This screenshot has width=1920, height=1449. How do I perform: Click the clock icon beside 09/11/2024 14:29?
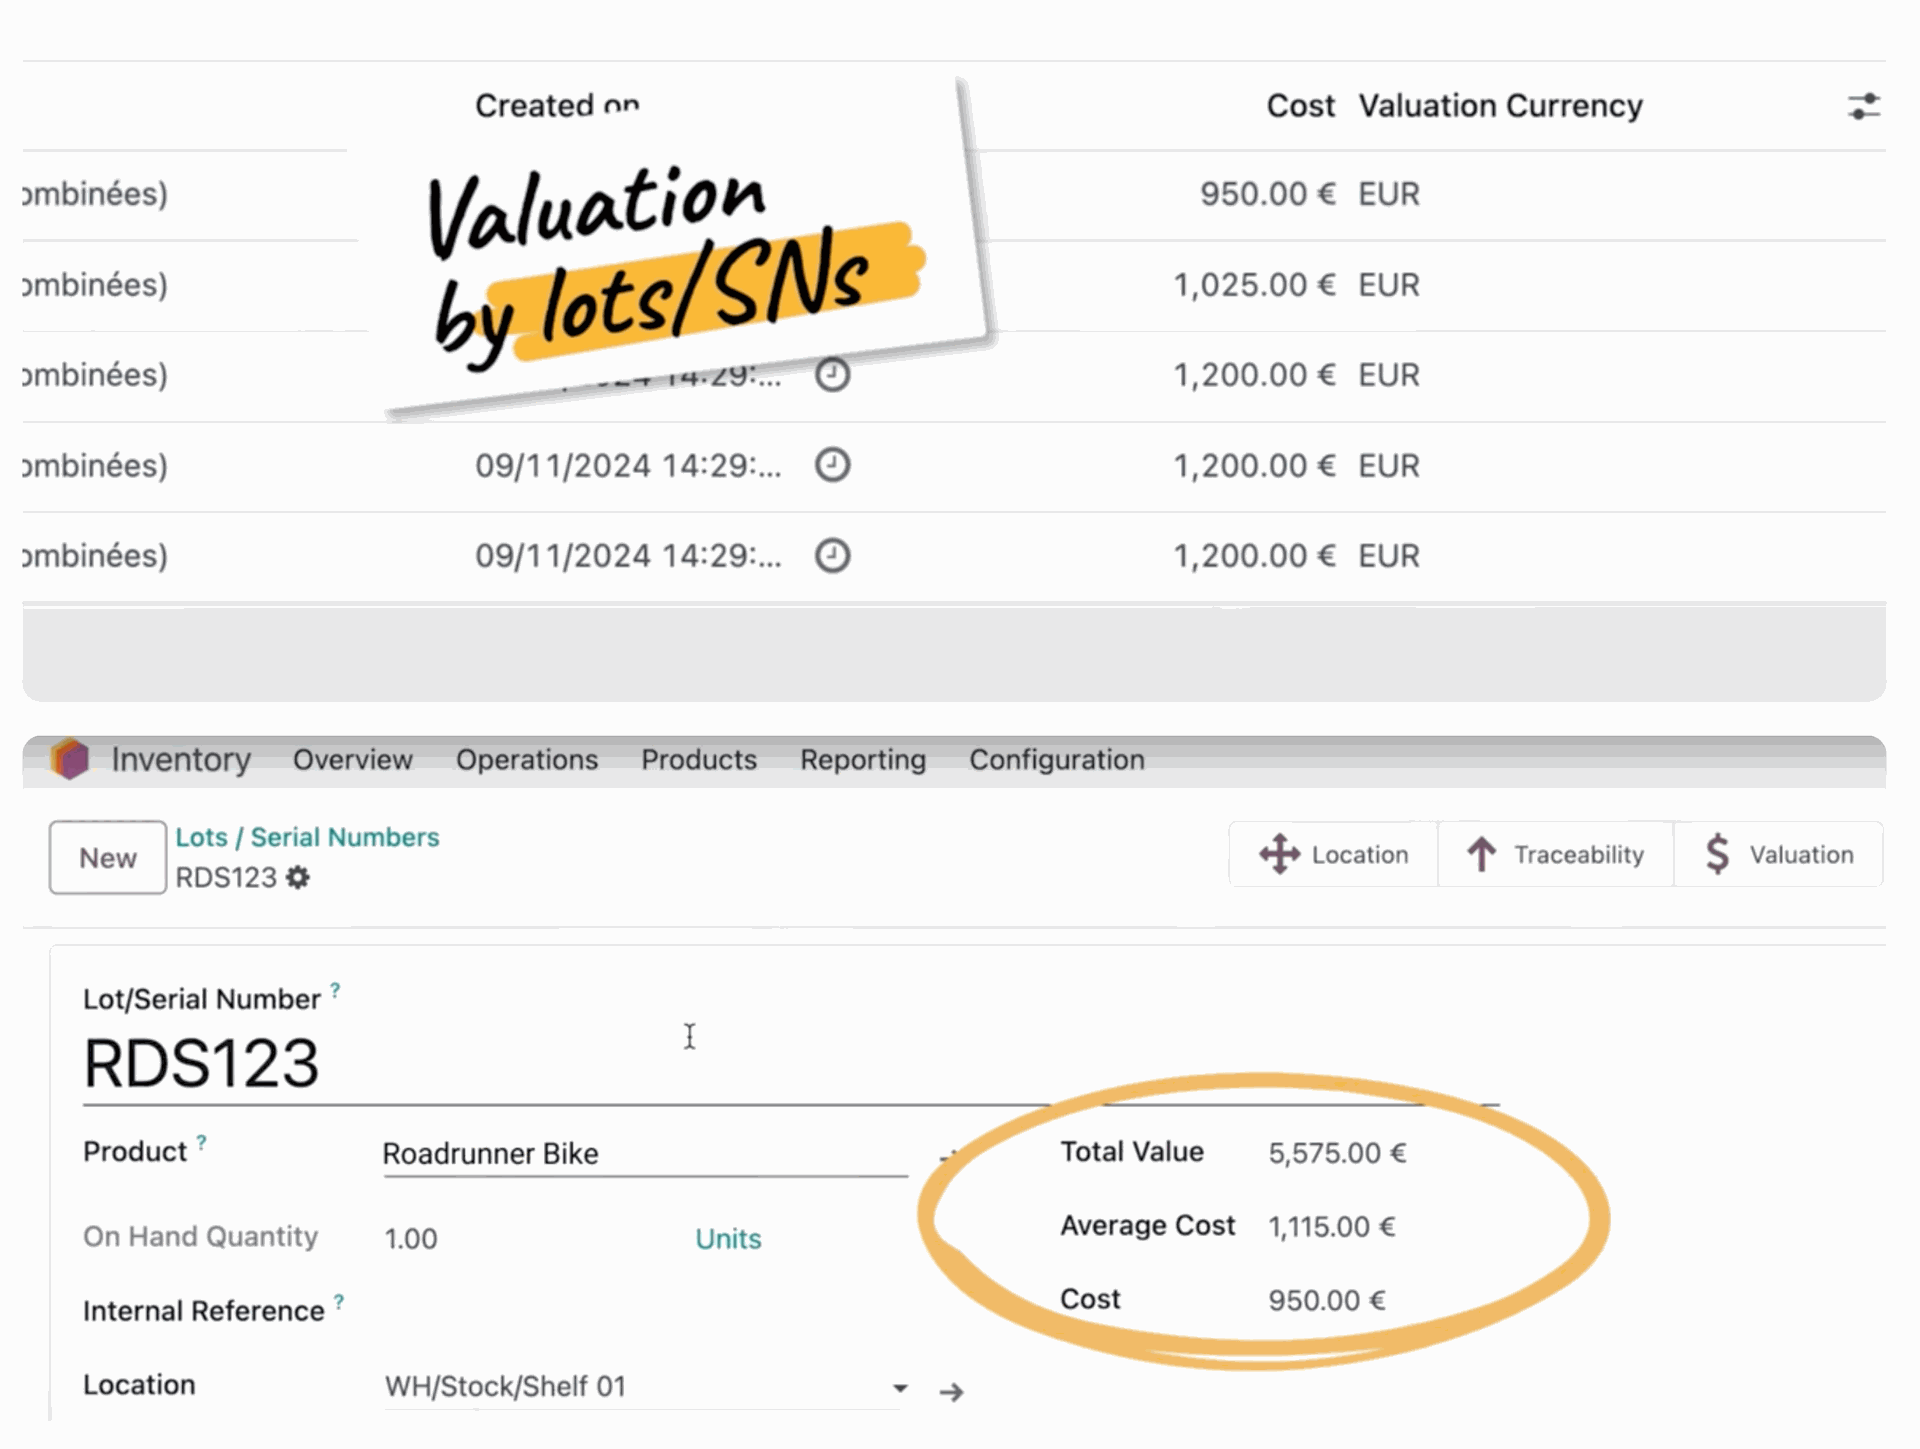pyautogui.click(x=832, y=464)
